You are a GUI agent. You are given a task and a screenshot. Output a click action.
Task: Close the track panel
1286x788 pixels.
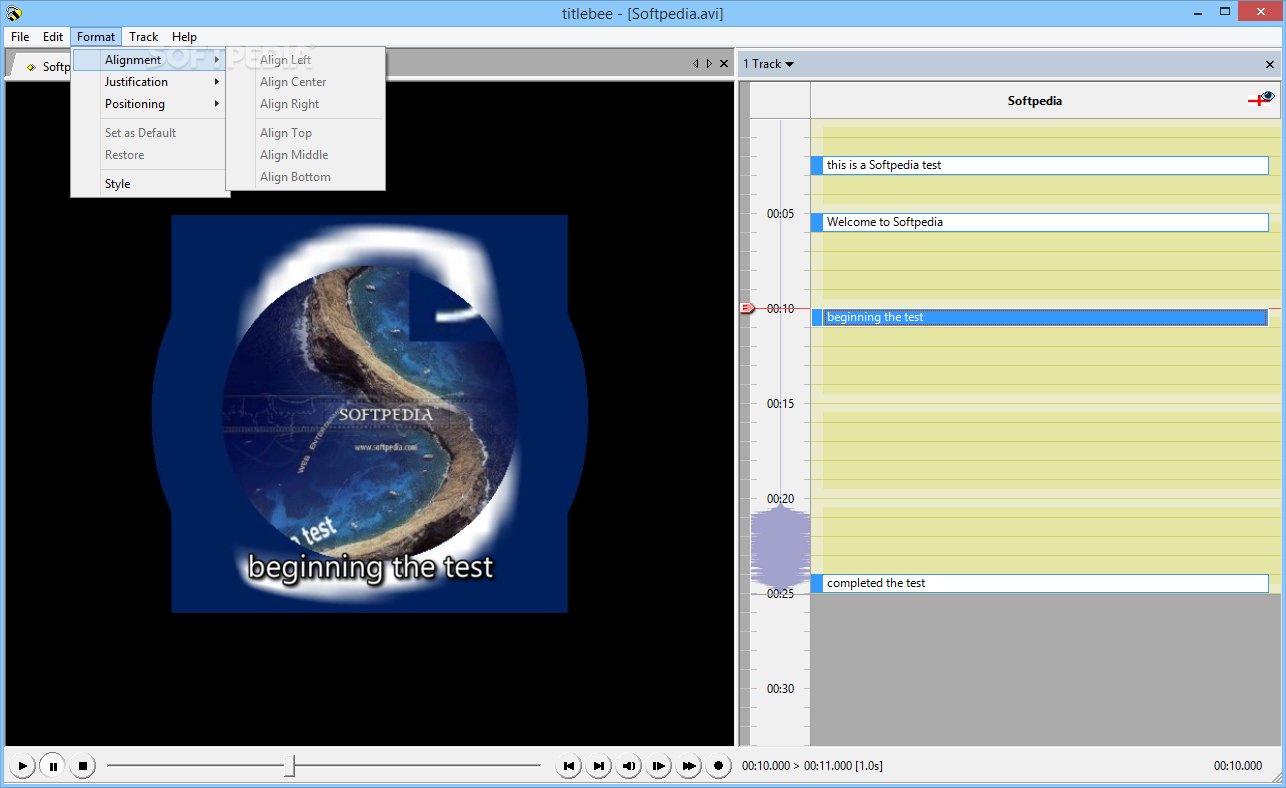1270,64
